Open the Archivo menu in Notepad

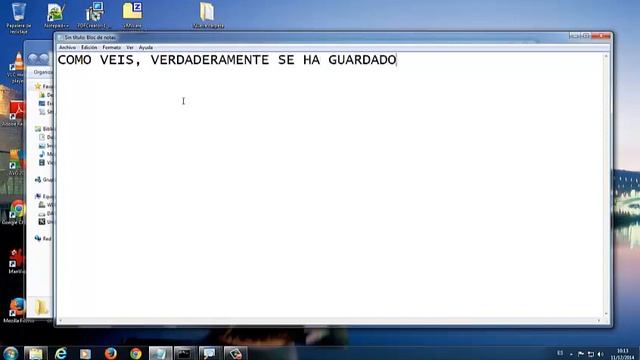(67, 47)
